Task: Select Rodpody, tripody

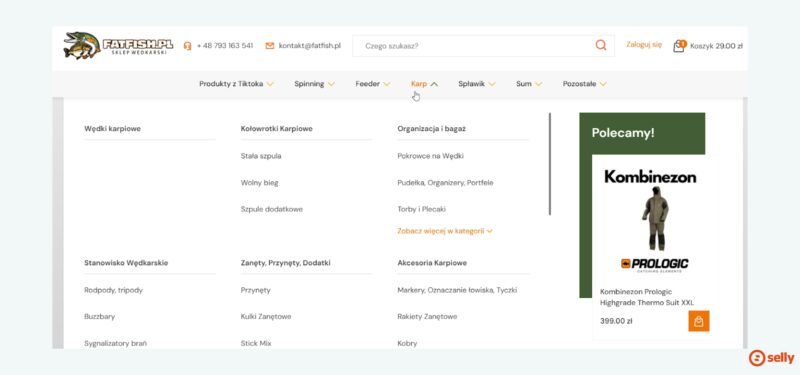Action: 113,290
